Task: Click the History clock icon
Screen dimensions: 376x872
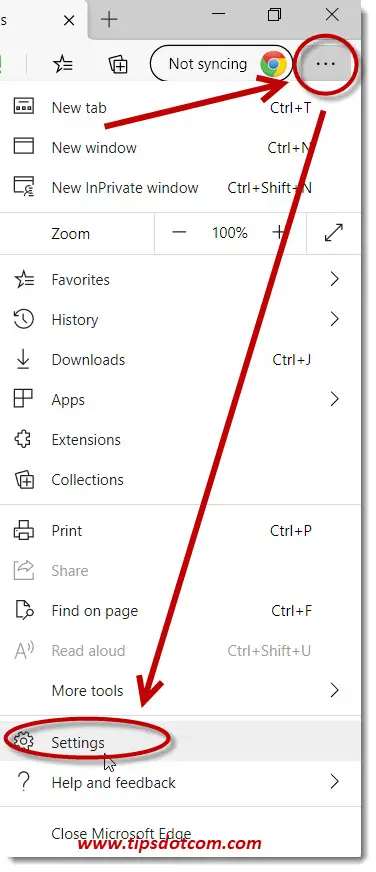Action: coord(24,319)
